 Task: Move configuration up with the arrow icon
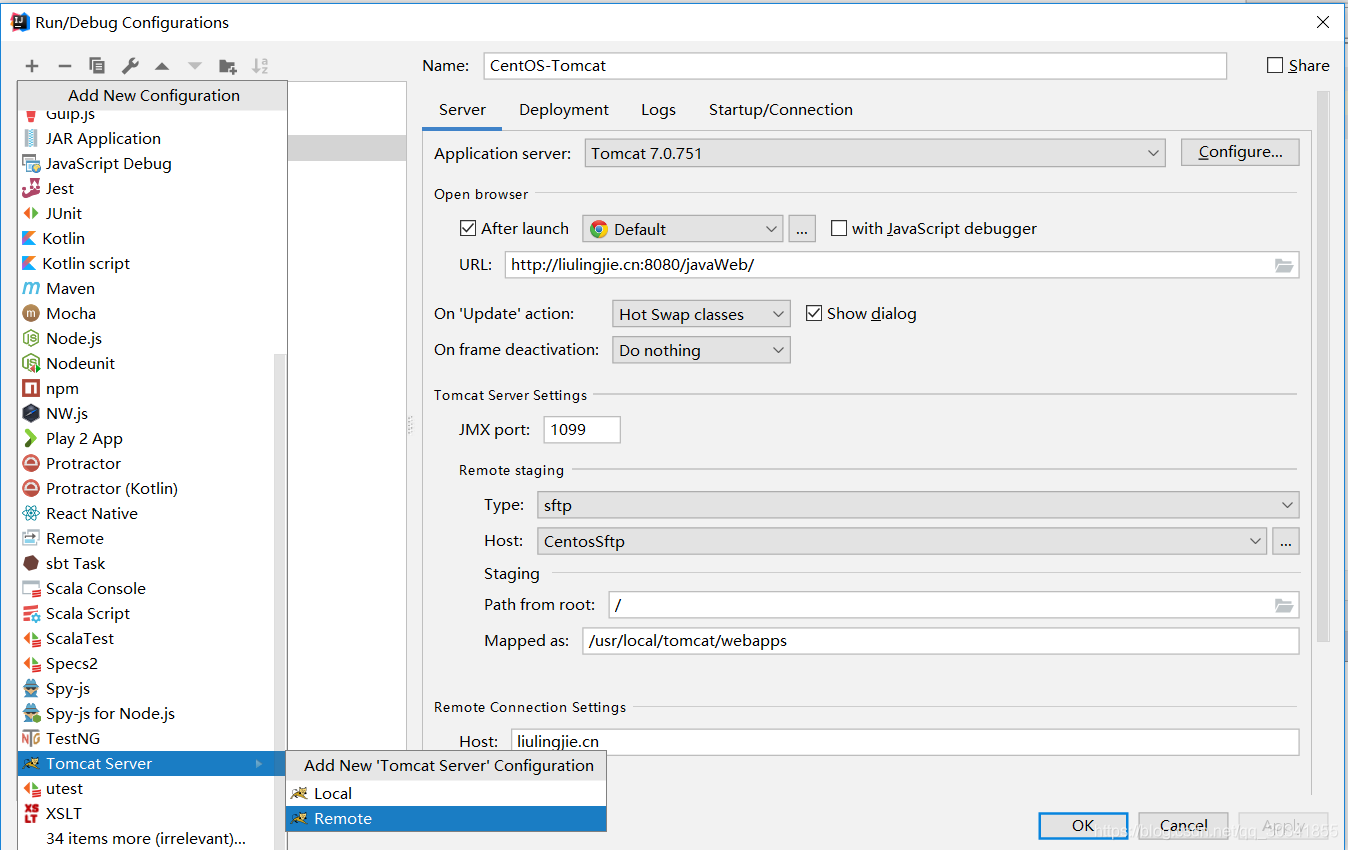[x=162, y=66]
